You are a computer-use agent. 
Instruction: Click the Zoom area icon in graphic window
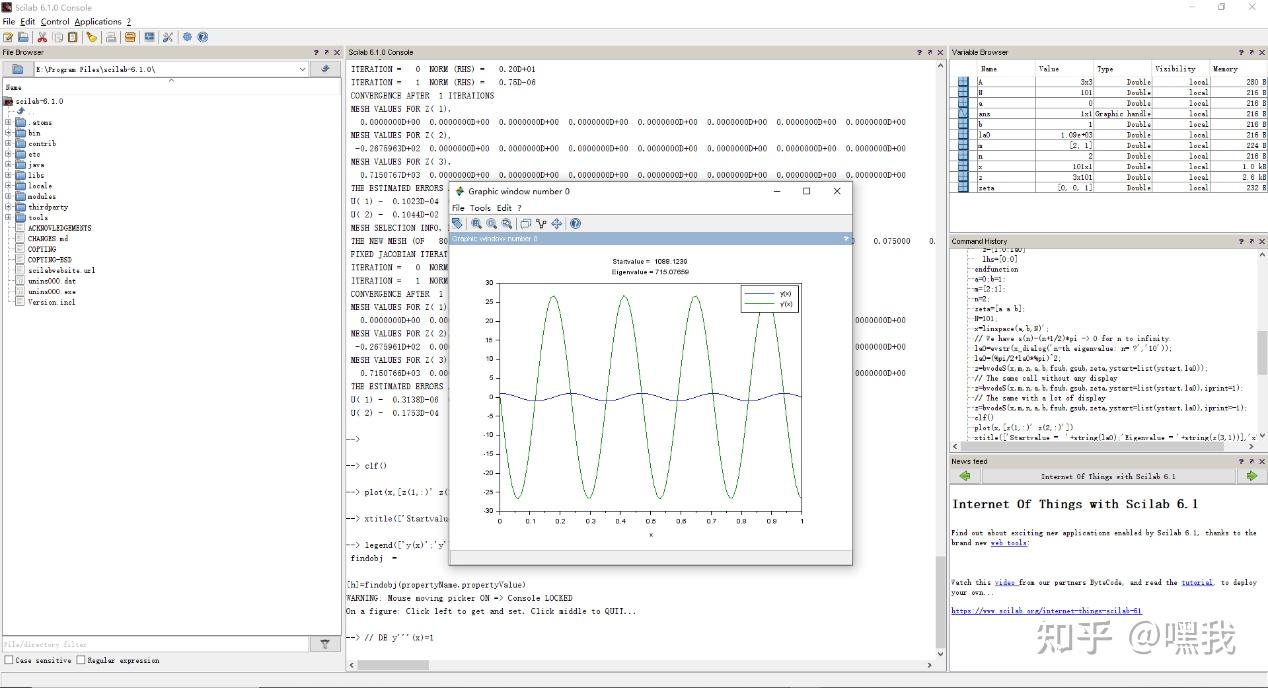pyautogui.click(x=476, y=224)
